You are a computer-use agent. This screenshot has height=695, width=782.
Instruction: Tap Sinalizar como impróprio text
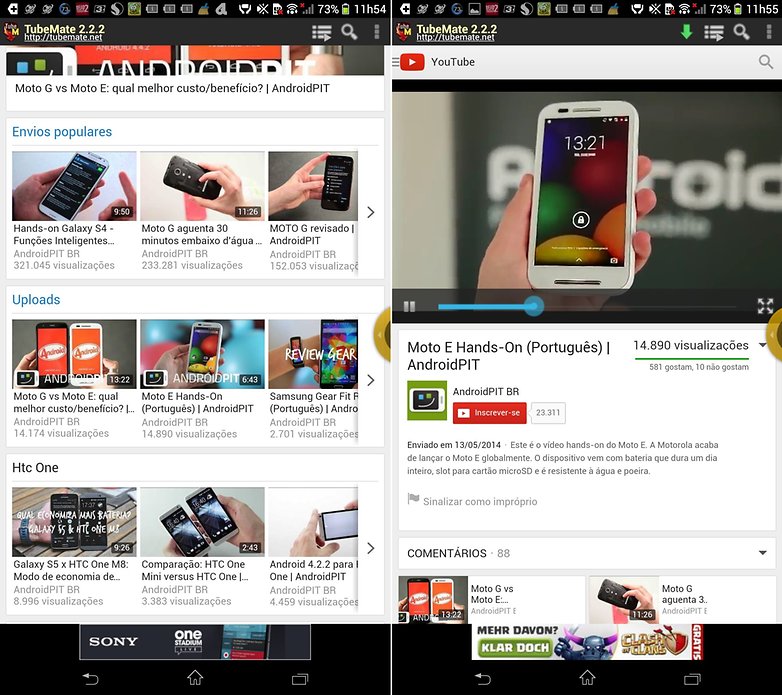(x=480, y=502)
